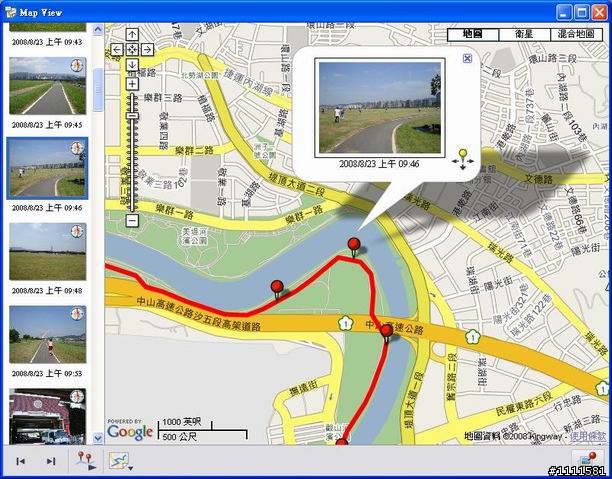
Task: Switch to the 衛星 satellite view
Action: pos(524,34)
